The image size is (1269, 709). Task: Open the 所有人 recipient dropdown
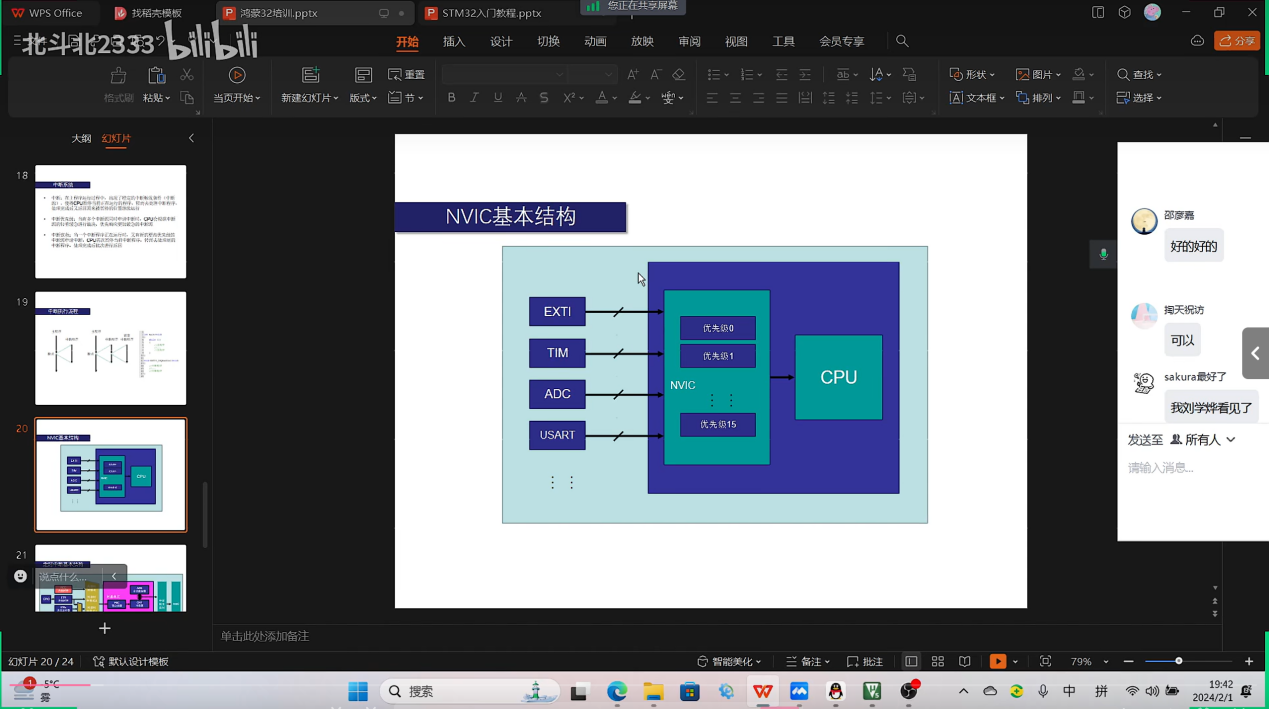[x=1203, y=440]
